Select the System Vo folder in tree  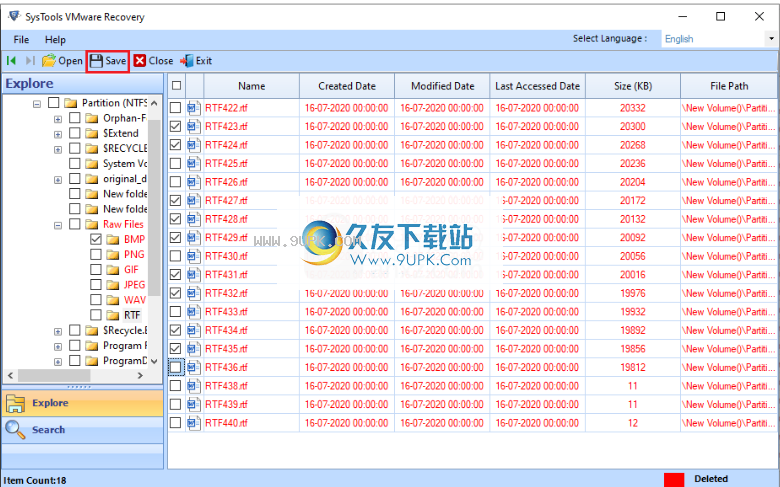[x=125, y=164]
